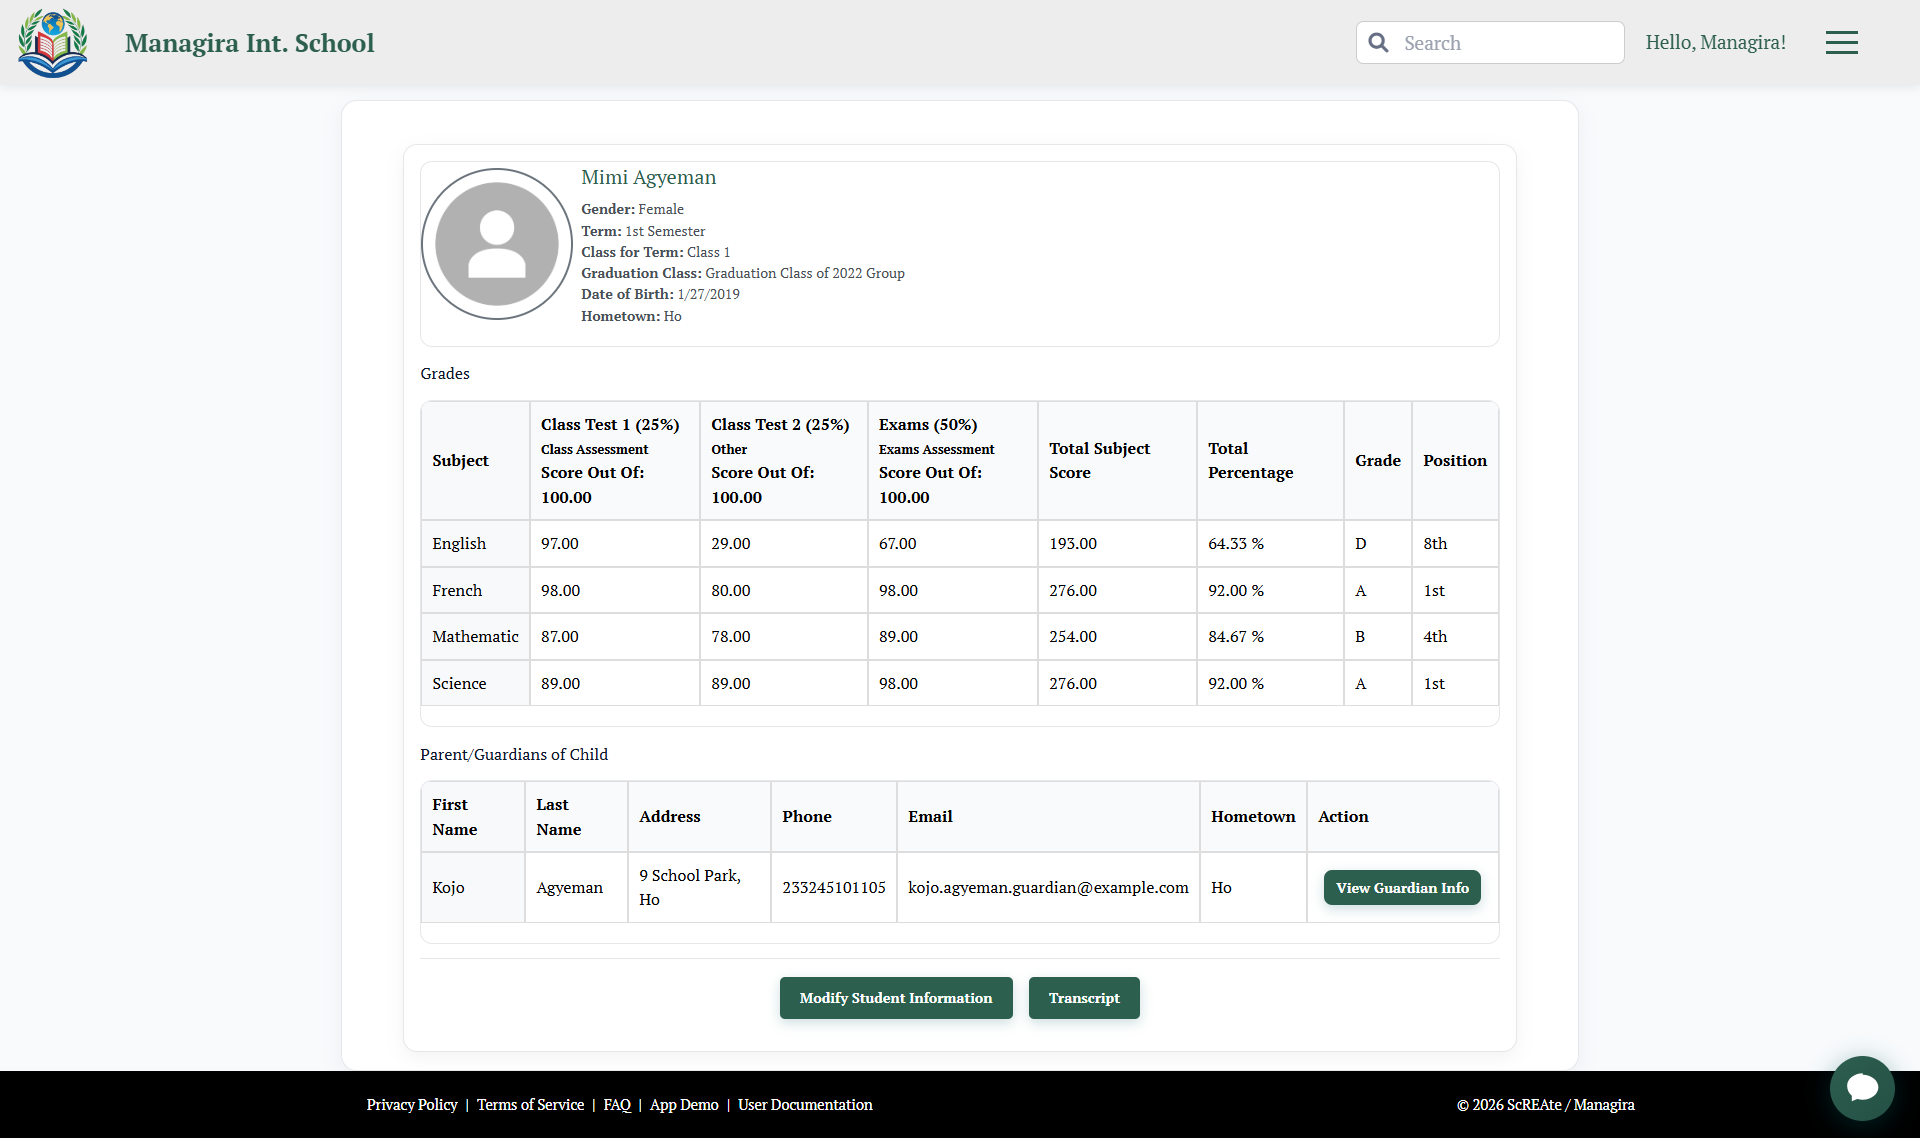This screenshot has width=1920, height=1138.
Task: Open the hamburger navigation menu
Action: click(1842, 42)
